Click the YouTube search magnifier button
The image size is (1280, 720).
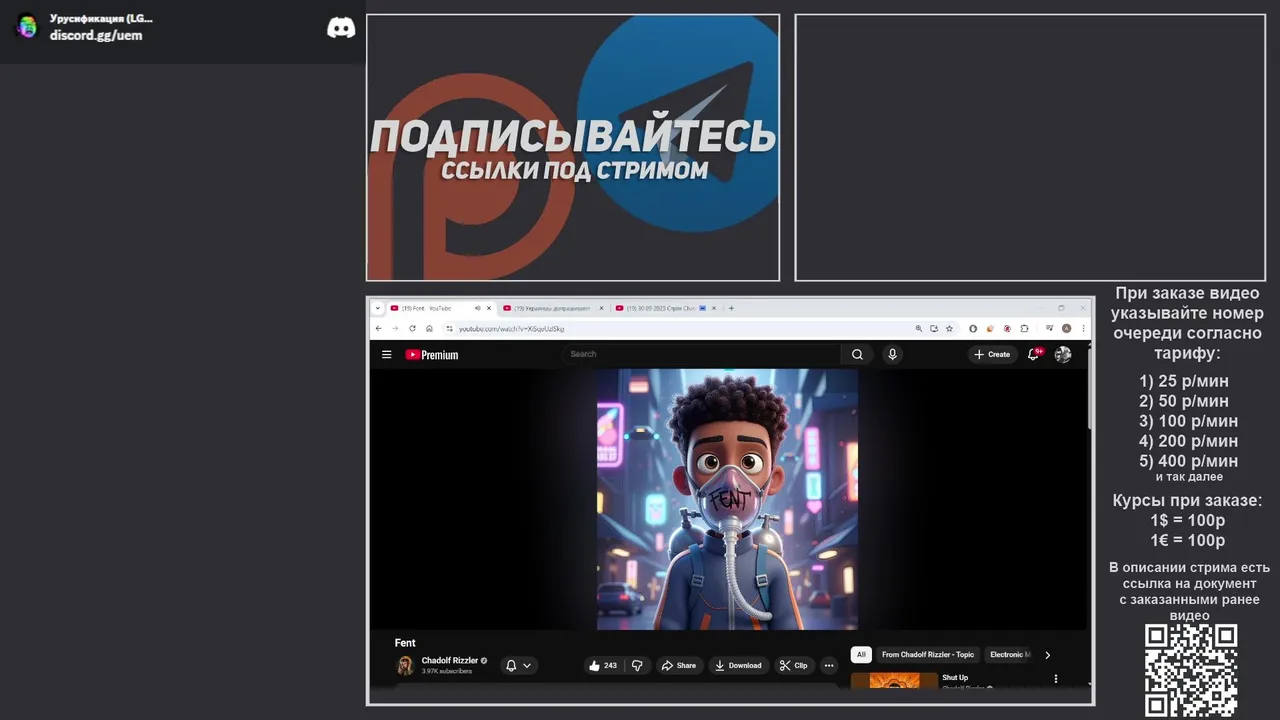click(857, 354)
